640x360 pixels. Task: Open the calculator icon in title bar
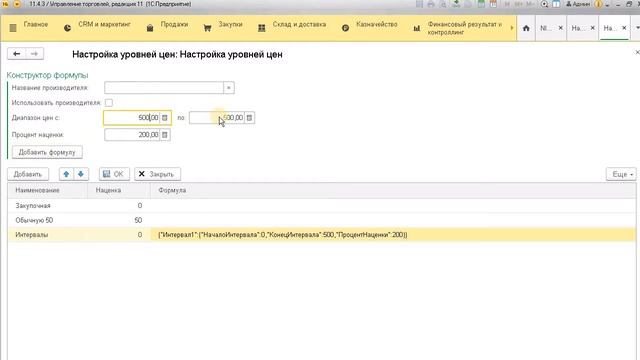click(481, 4)
